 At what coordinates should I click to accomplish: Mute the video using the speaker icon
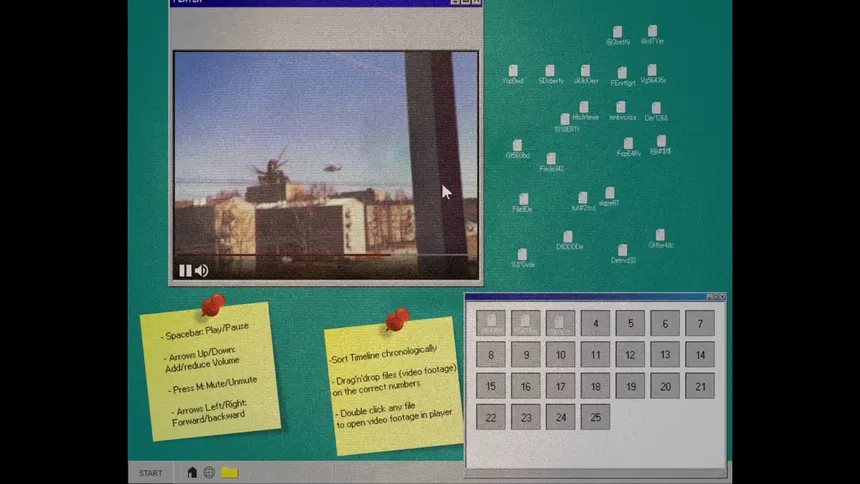(201, 270)
